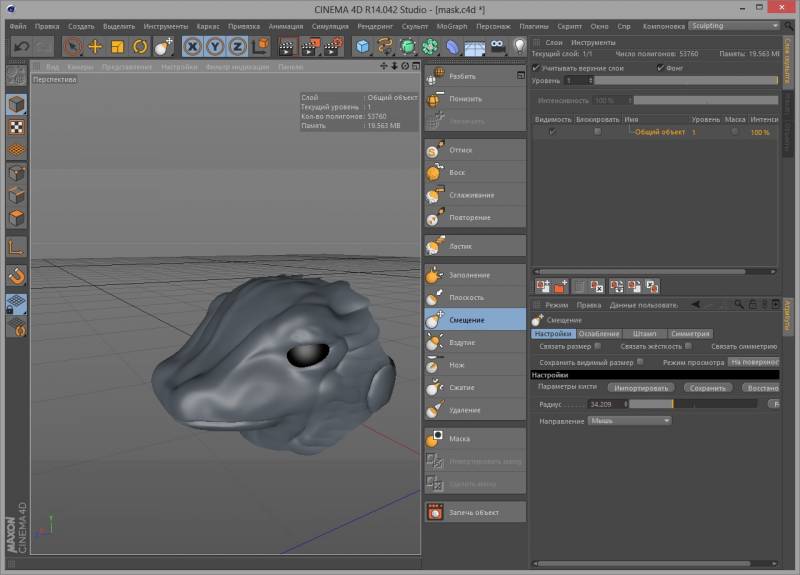
Task: Toggle the Z axis lock
Action: (x=237, y=47)
